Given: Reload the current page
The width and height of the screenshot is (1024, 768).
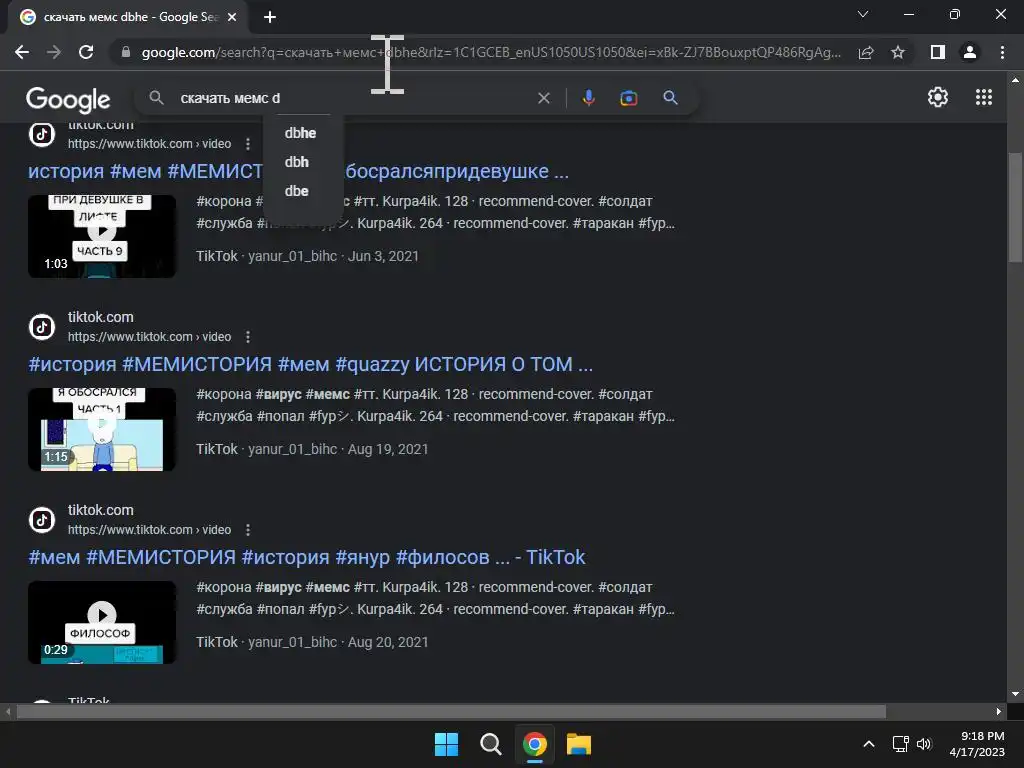Looking at the screenshot, I should (86, 52).
